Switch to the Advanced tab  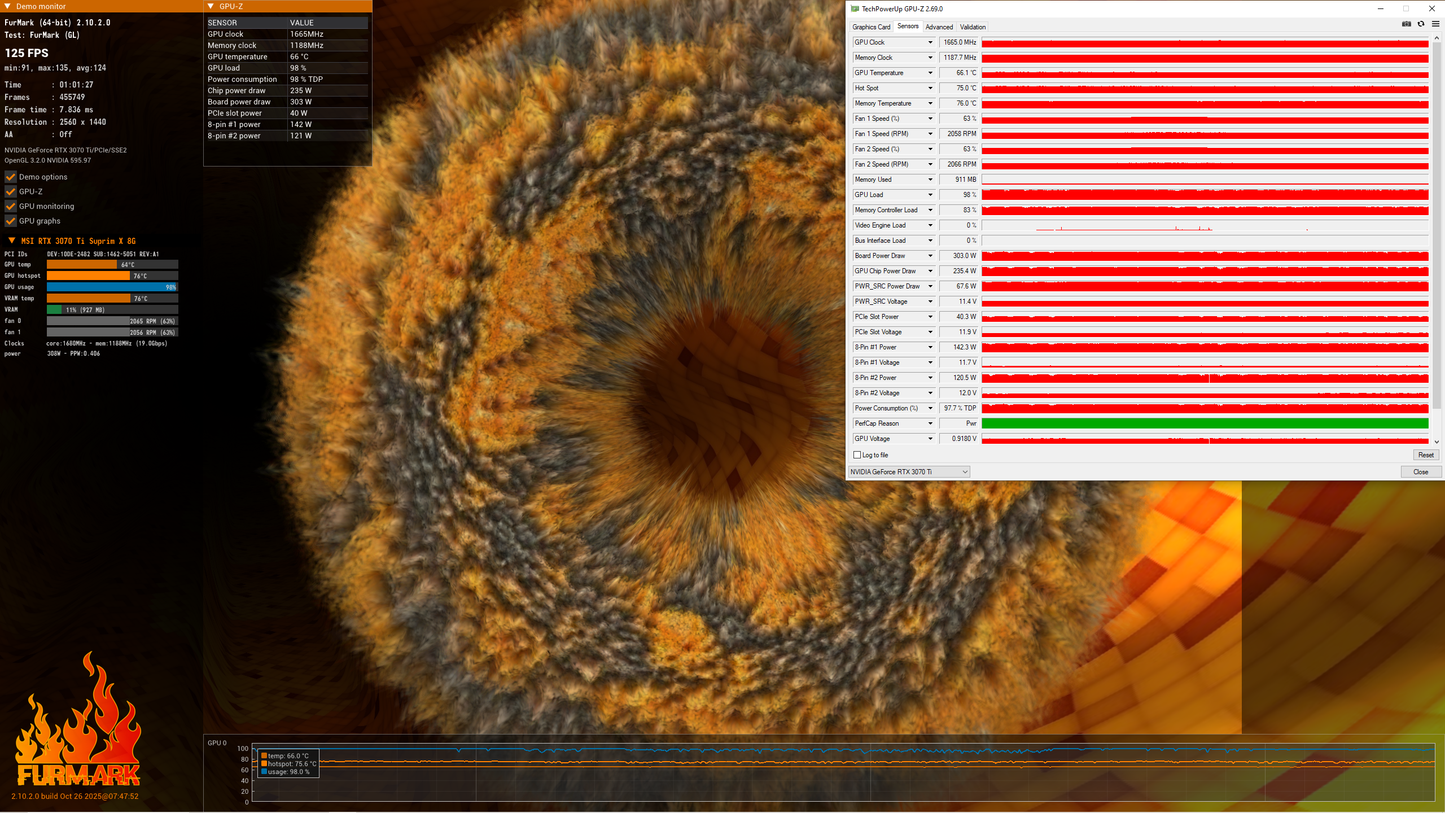coord(939,27)
